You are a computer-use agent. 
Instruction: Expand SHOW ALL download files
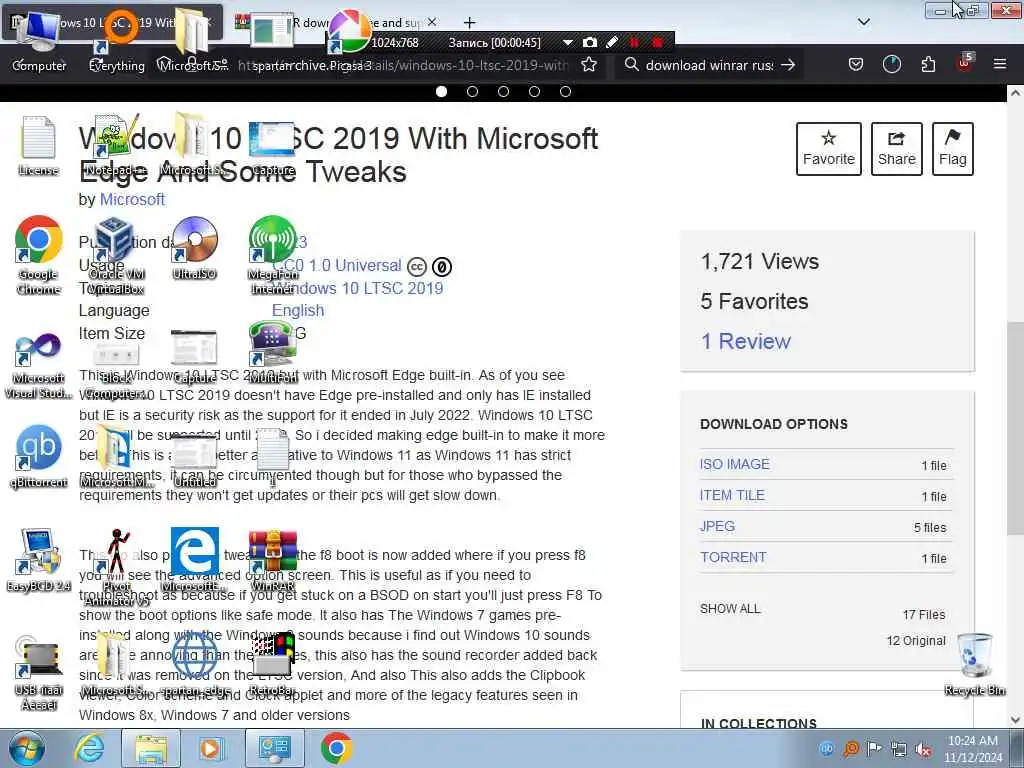pyautogui.click(x=730, y=609)
